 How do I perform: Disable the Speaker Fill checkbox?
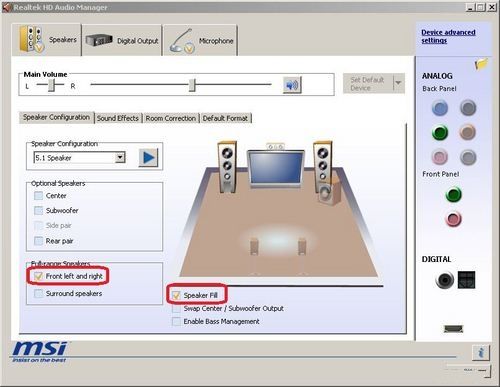pyautogui.click(x=176, y=295)
